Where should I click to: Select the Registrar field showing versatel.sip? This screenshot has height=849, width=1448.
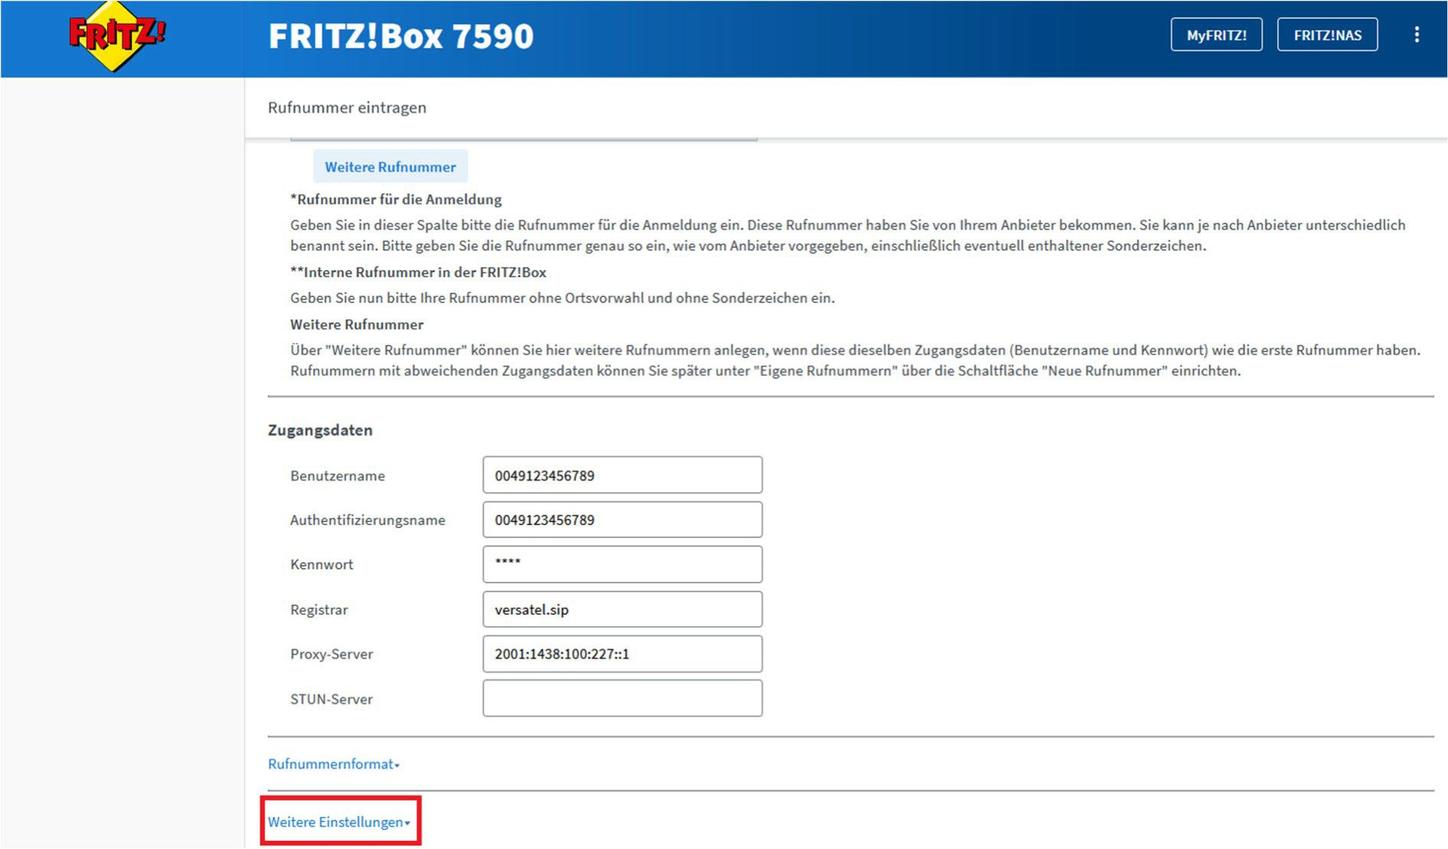point(622,608)
